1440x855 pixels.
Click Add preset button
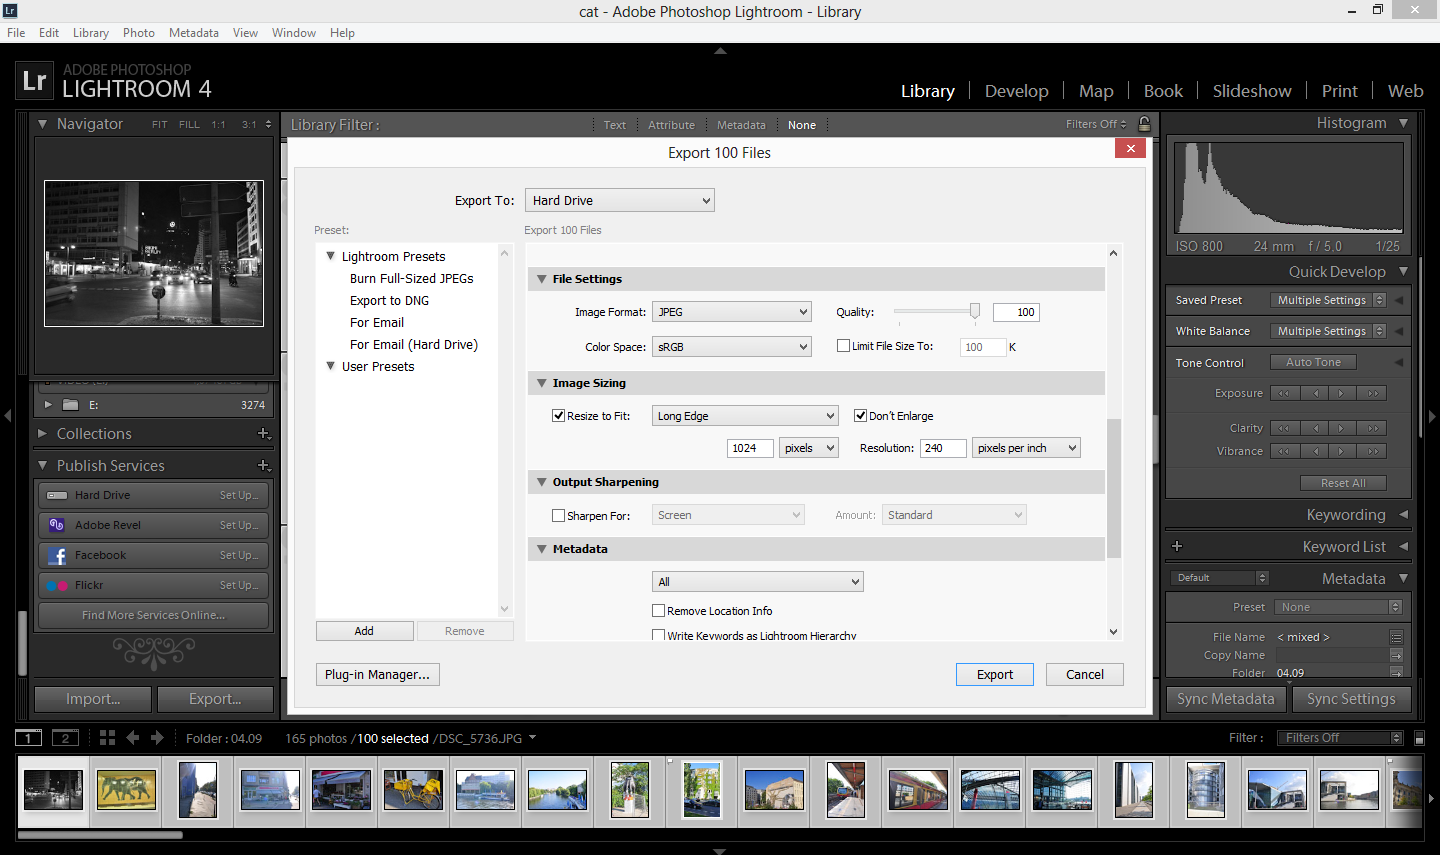point(364,631)
